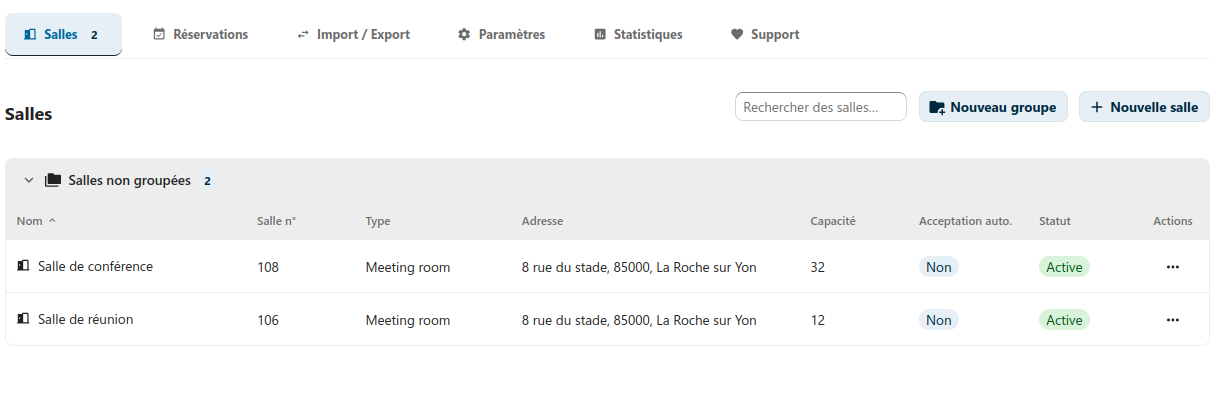Click the heart icon of Support
This screenshot has height=394, width=1214.
[737, 34]
